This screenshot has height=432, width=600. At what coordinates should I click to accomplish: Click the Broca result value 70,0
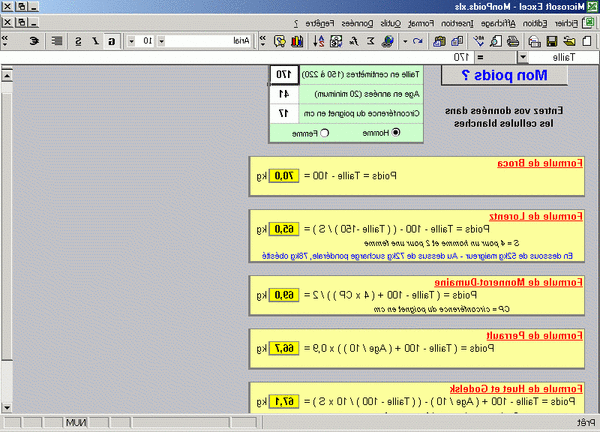click(284, 176)
